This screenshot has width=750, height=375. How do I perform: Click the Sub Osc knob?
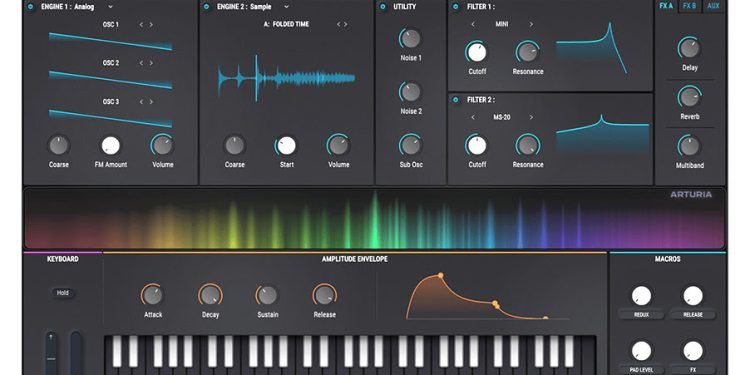coord(410,145)
